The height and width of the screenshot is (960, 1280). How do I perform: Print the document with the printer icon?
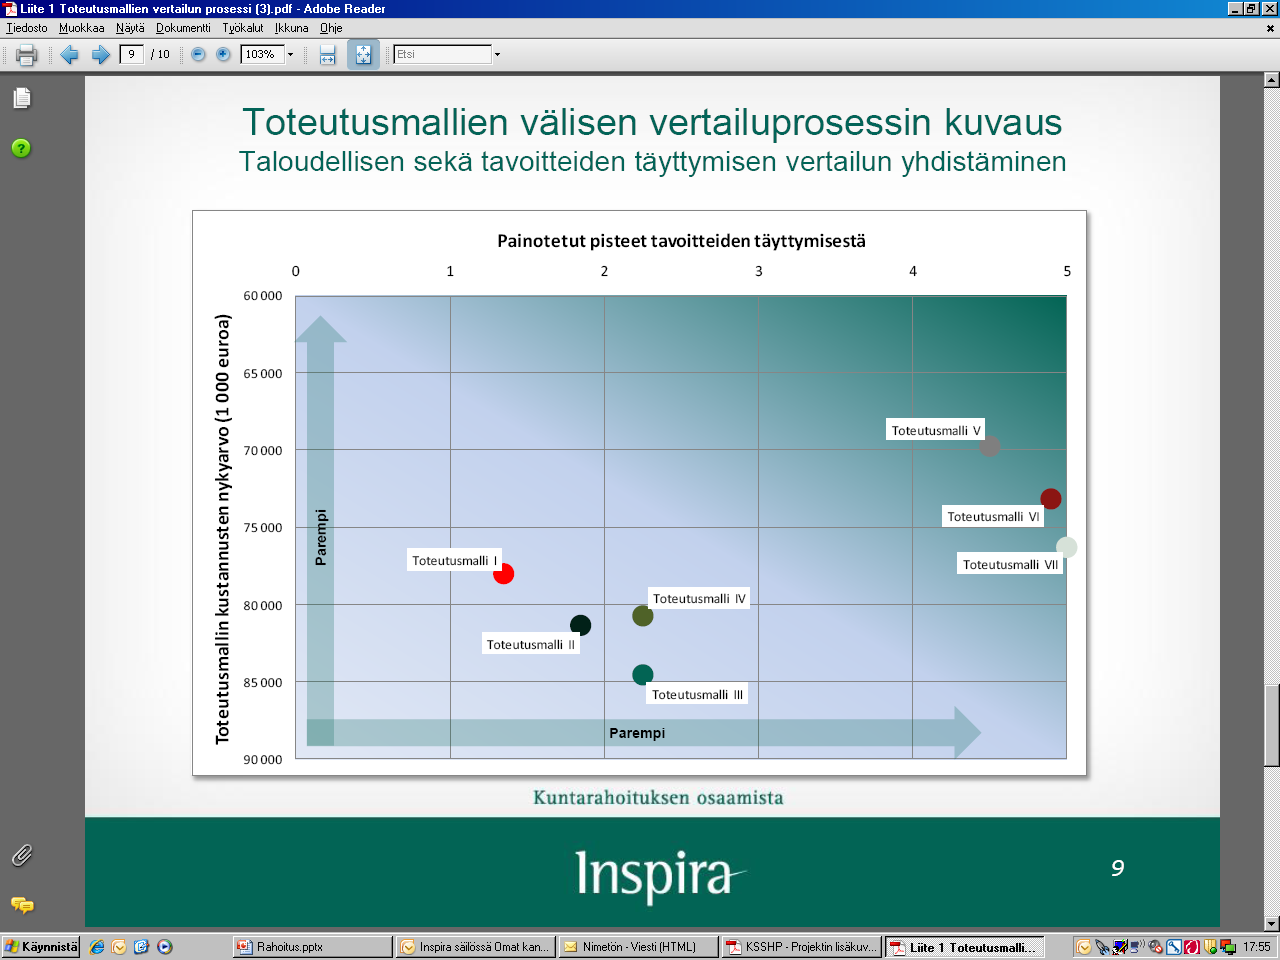coord(27,55)
